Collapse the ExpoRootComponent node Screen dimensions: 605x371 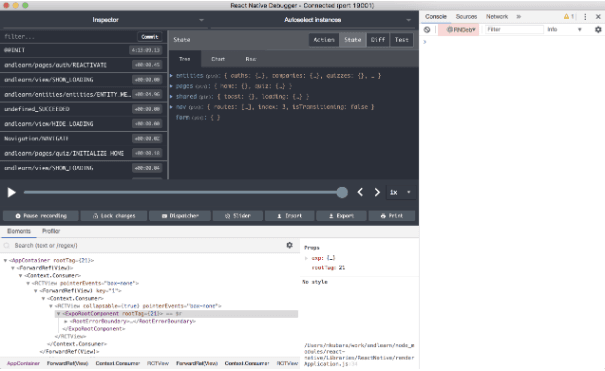coord(59,314)
